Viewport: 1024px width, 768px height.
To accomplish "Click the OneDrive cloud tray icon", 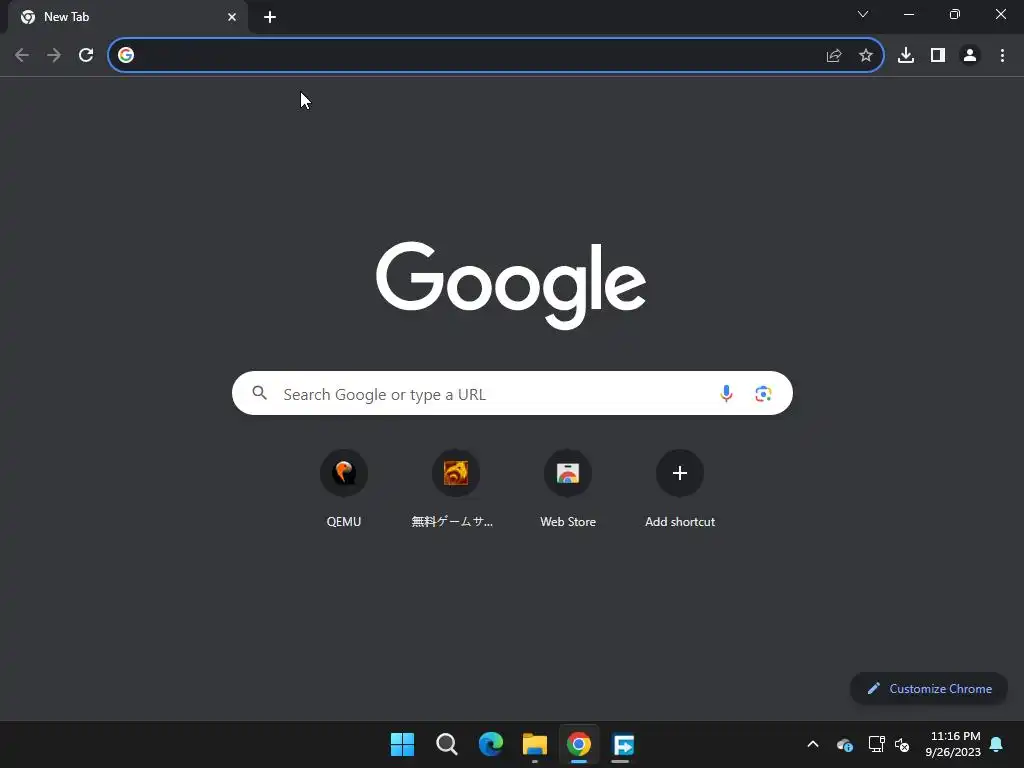I will (844, 744).
